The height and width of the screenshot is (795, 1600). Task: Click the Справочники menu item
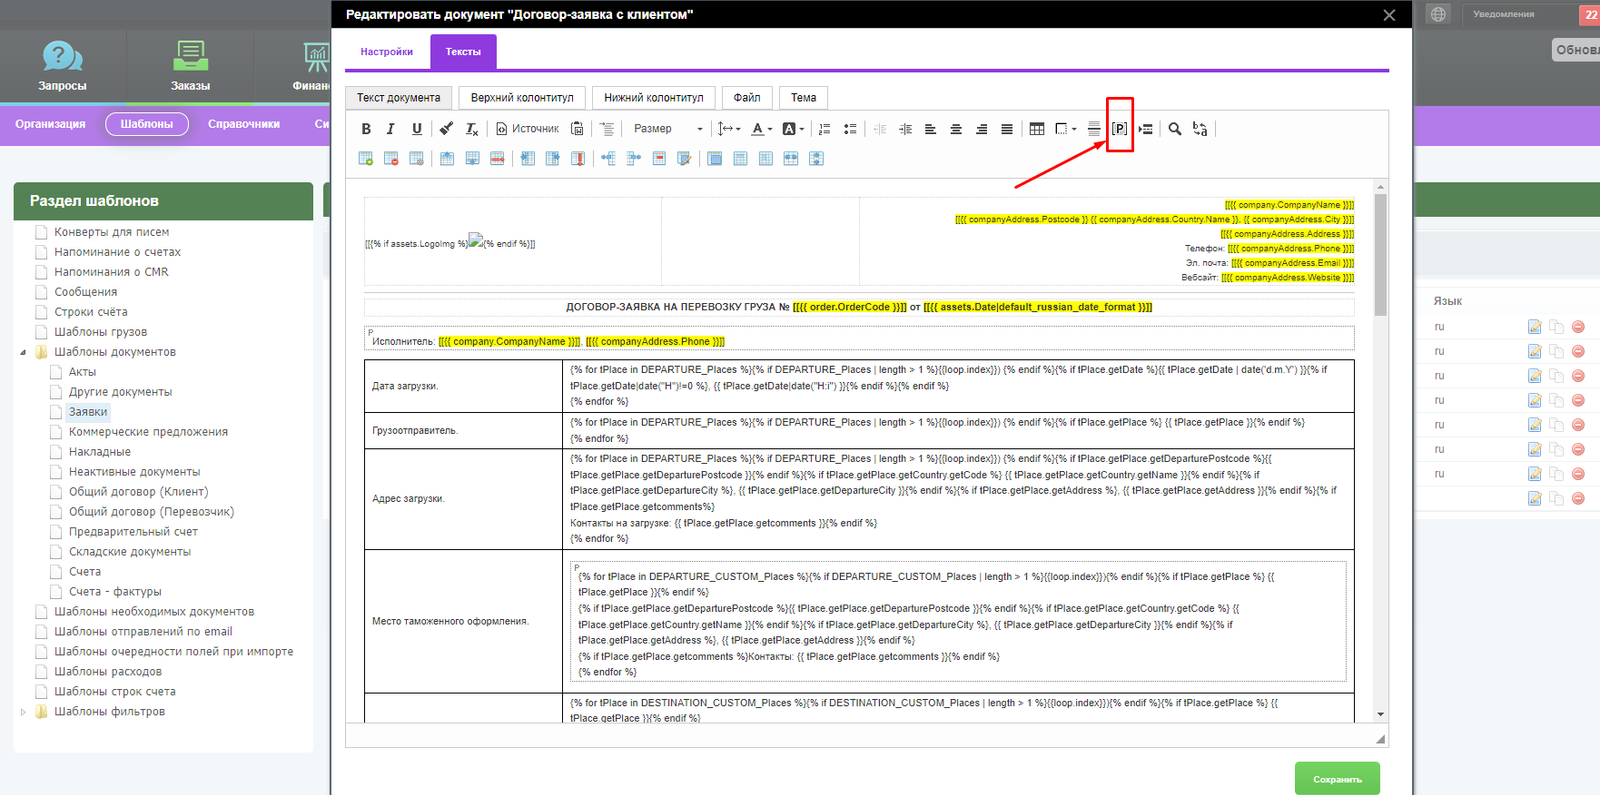pos(244,124)
